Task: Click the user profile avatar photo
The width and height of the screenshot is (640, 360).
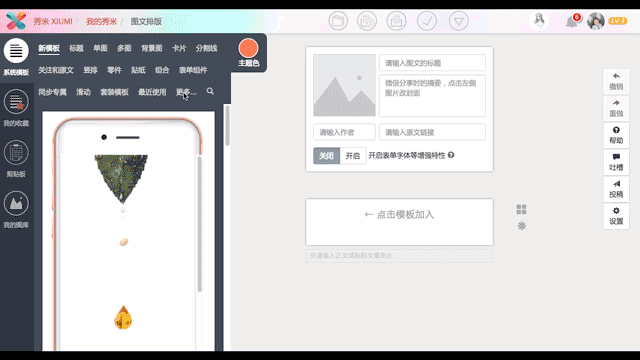Action: [596, 21]
